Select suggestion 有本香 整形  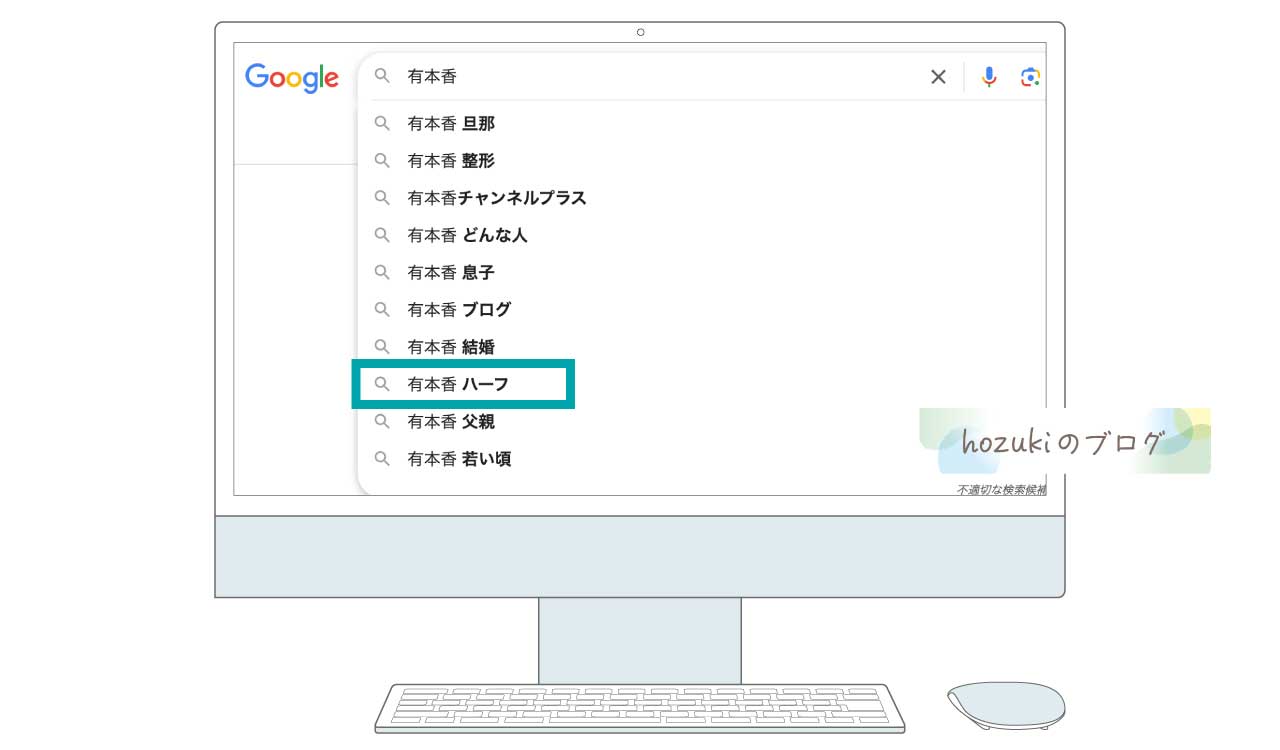[451, 160]
